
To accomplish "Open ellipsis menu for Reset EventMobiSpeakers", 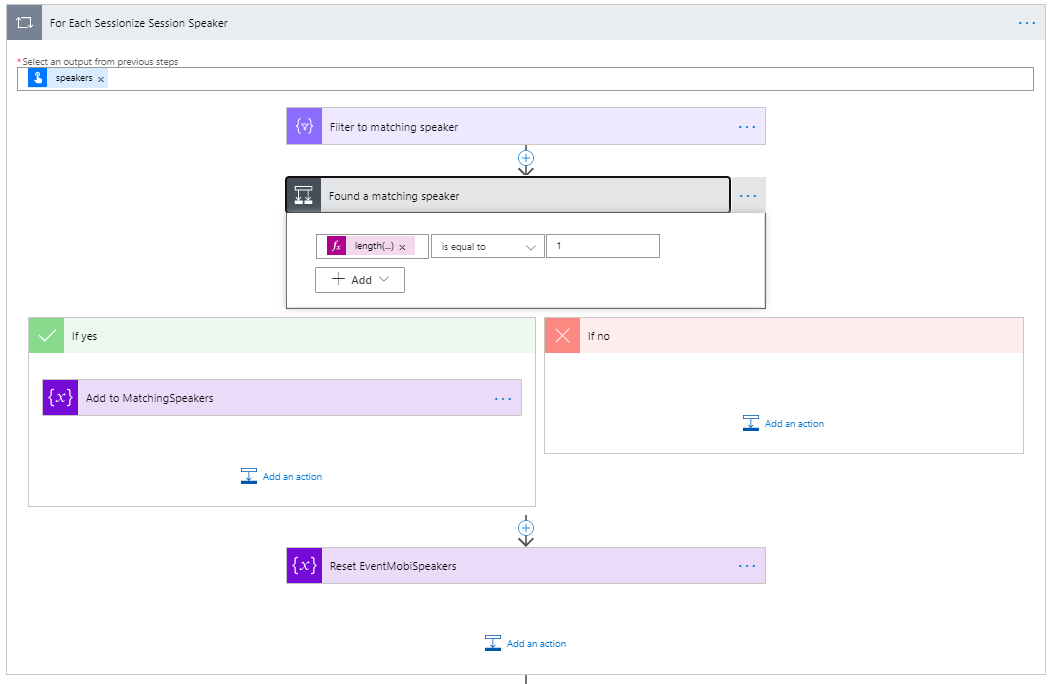I will [747, 566].
